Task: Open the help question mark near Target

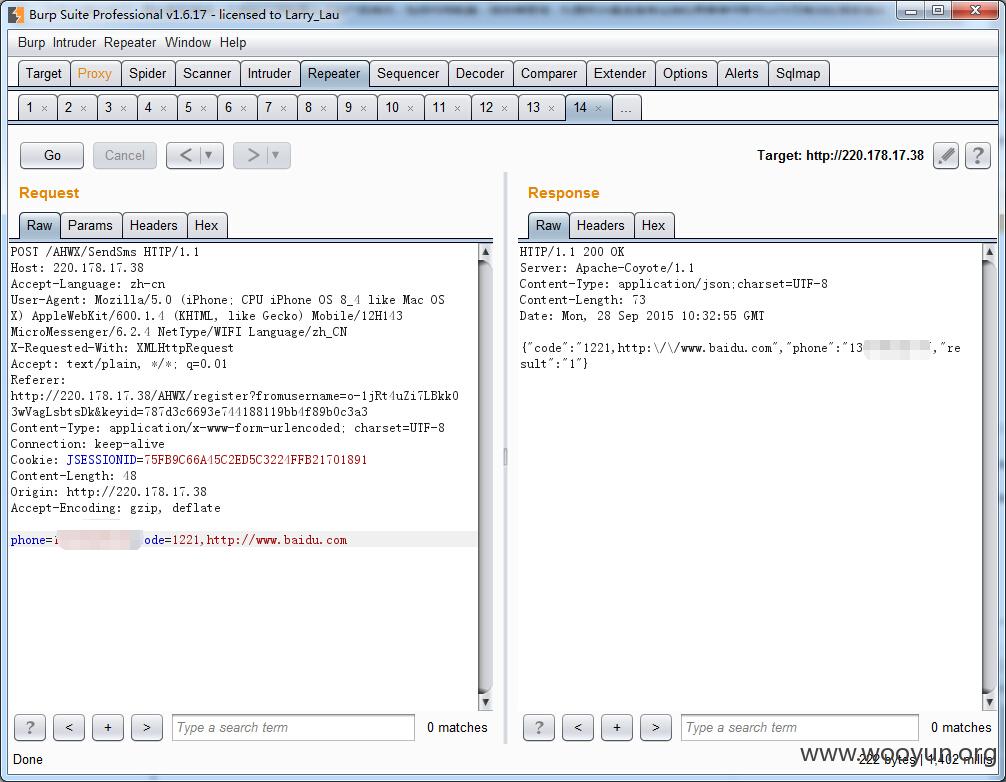Action: click(x=978, y=156)
